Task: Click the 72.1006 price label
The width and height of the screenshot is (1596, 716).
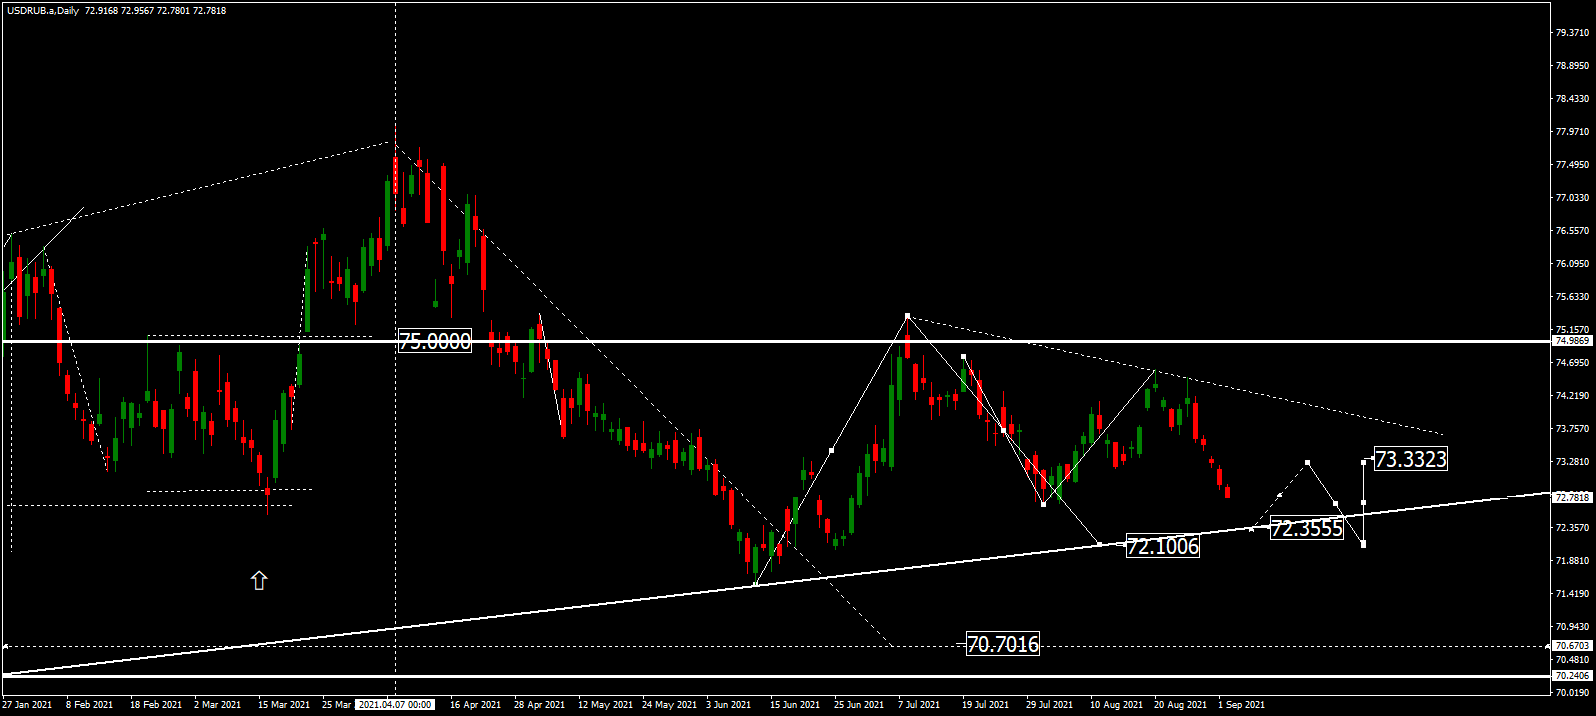Action: coord(1162,546)
